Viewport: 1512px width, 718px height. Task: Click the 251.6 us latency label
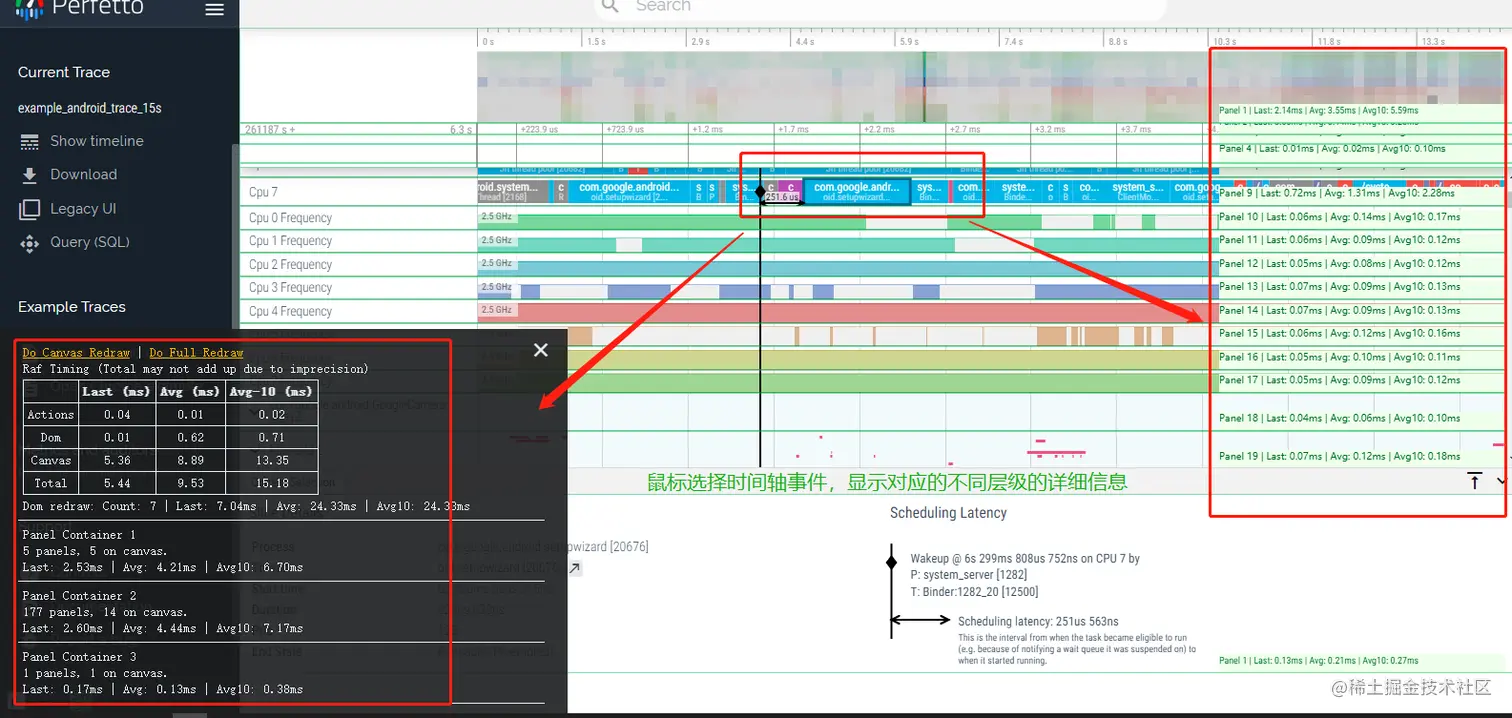coord(782,198)
